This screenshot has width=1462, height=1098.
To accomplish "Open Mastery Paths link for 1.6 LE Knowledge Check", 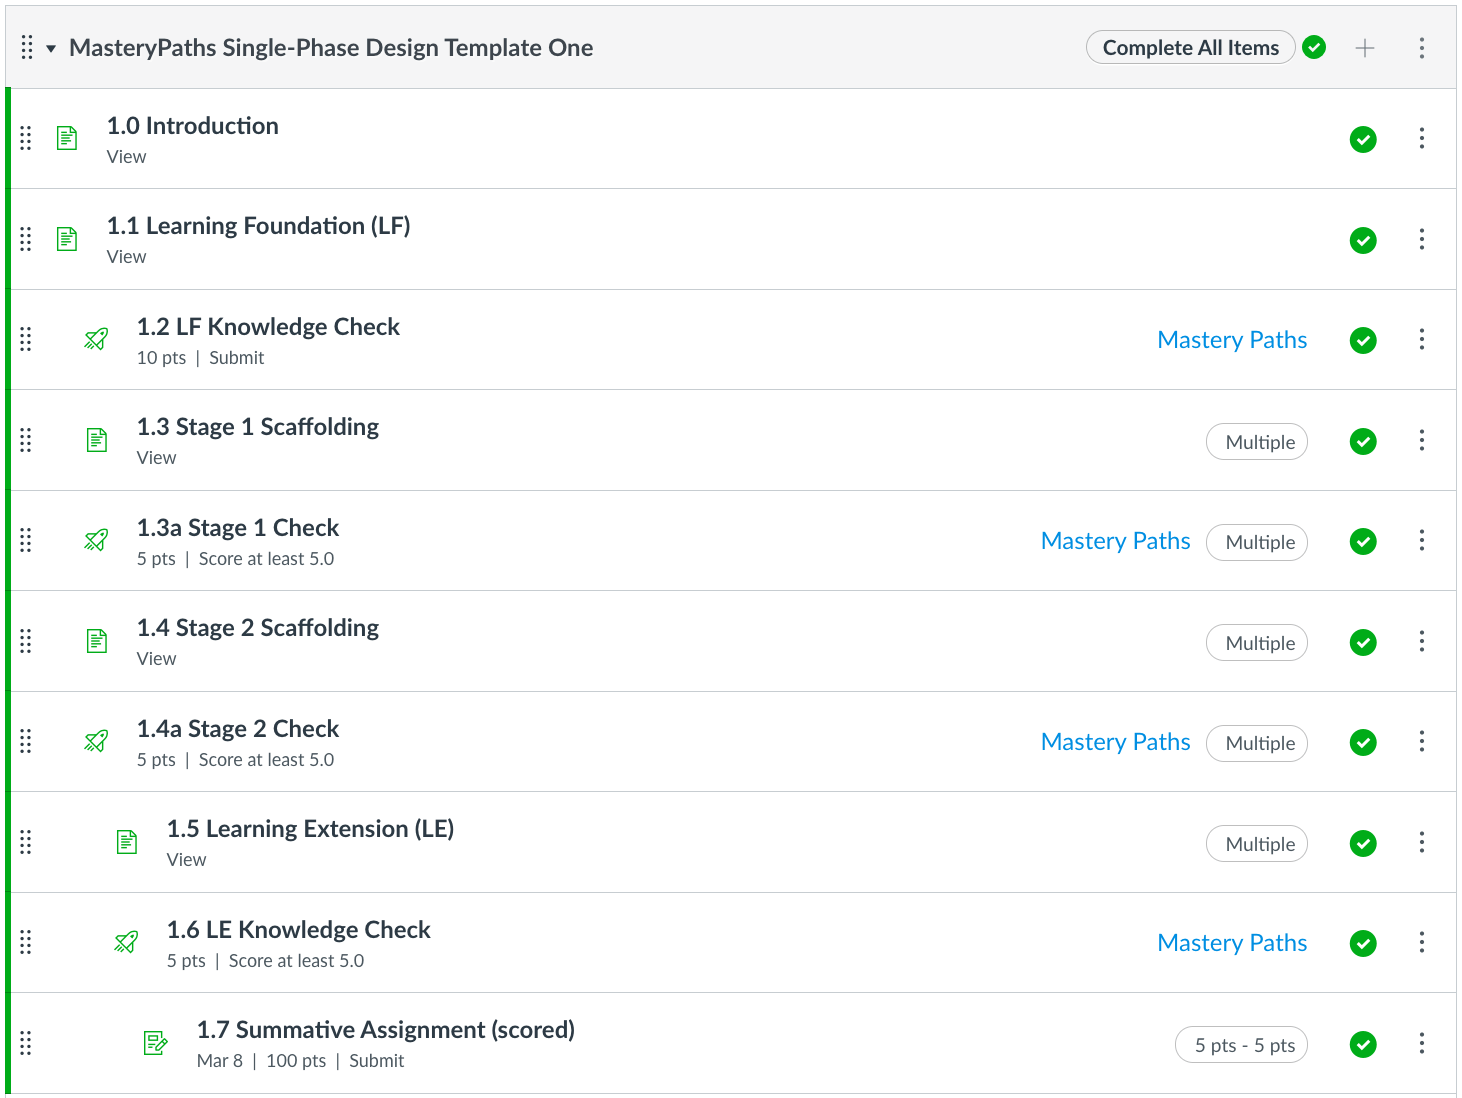I will 1232,943.
